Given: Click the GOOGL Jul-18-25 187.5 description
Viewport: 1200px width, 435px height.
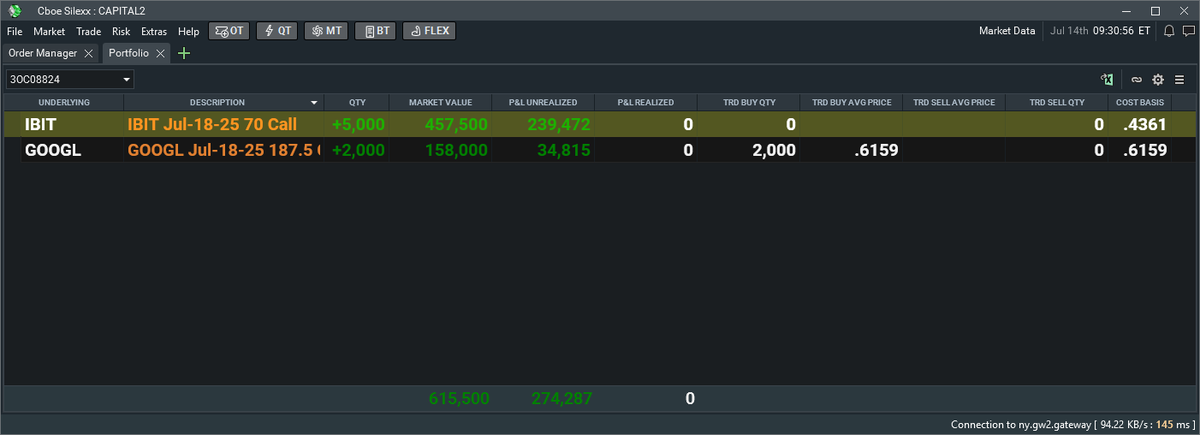Looking at the screenshot, I should (223, 150).
